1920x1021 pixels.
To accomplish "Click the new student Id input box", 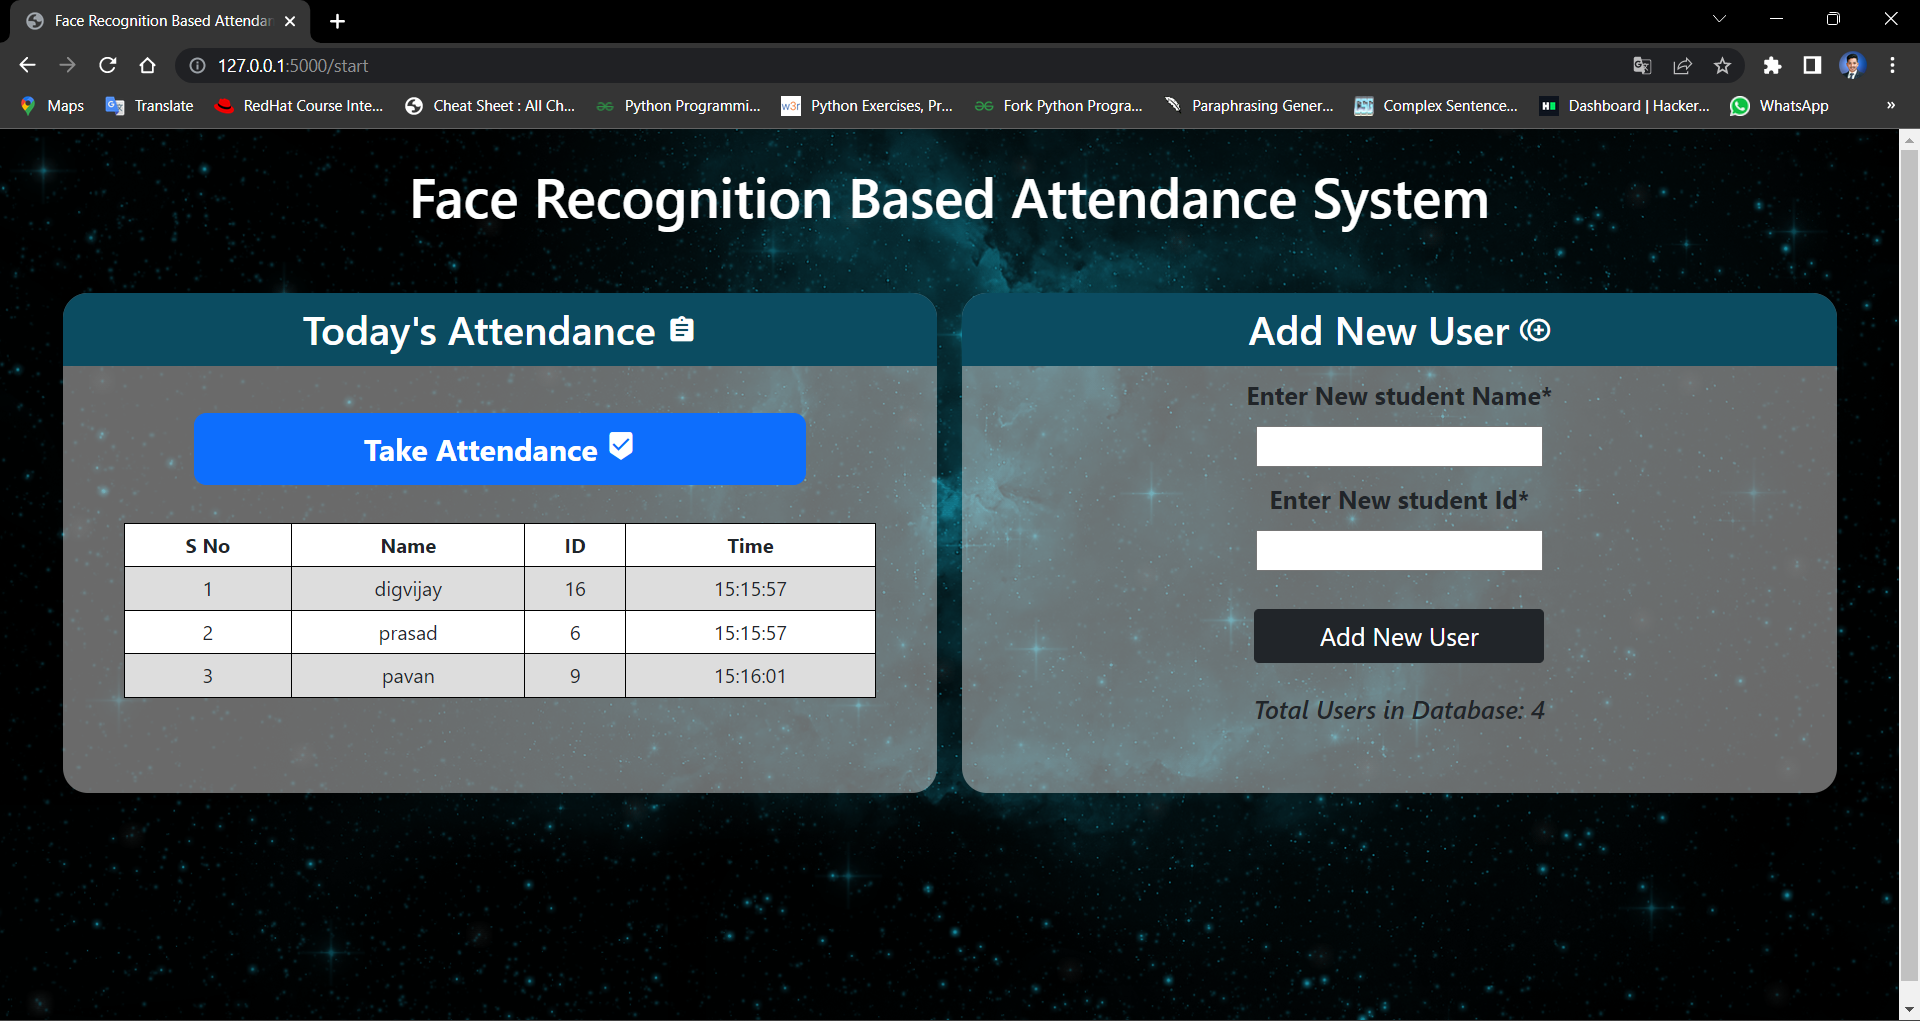I will click(x=1398, y=550).
